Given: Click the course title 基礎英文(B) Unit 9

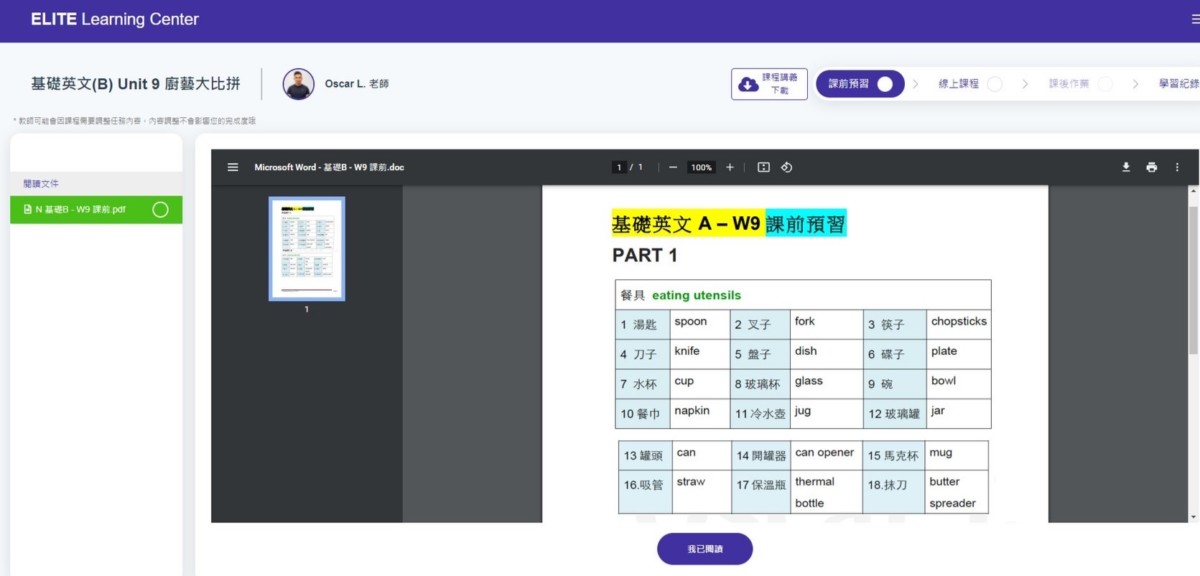Looking at the screenshot, I should pyautogui.click(x=138, y=84).
